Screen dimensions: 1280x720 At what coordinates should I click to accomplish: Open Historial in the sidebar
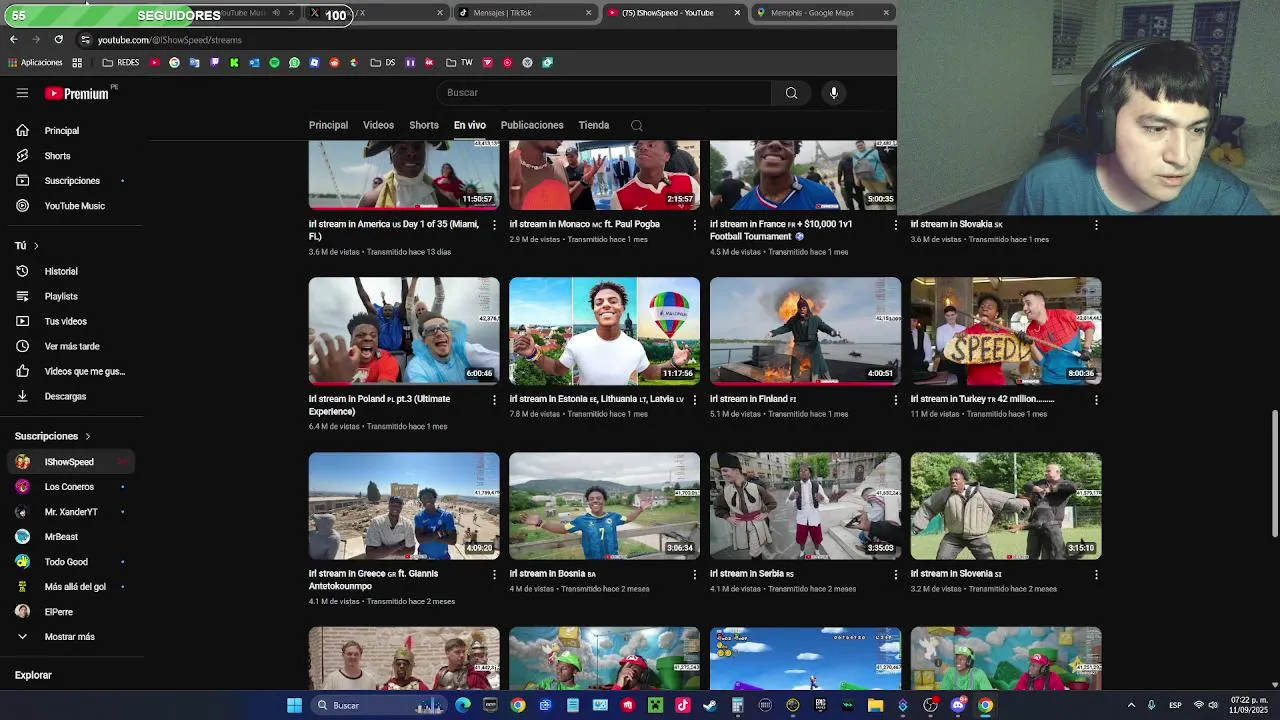coord(71,271)
